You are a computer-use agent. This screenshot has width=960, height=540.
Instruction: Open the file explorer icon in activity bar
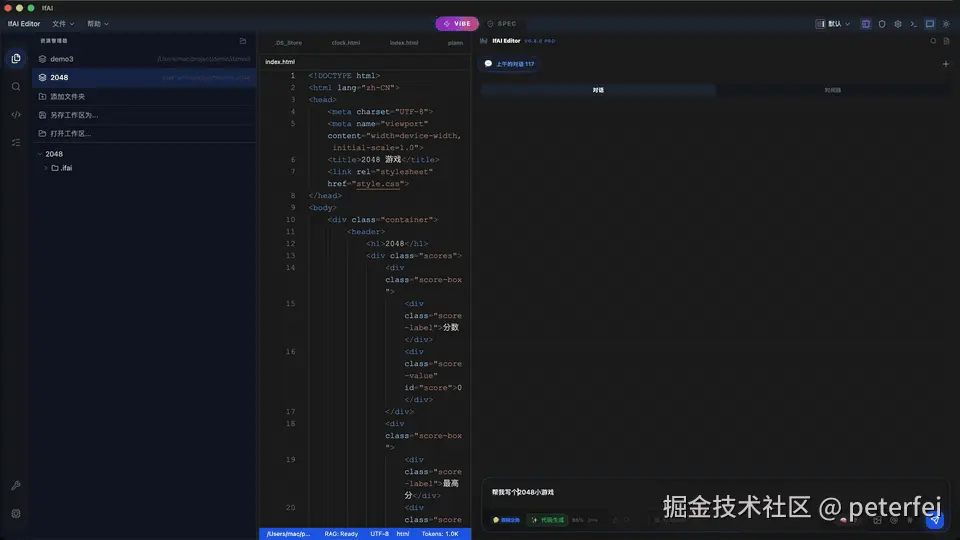(x=16, y=59)
